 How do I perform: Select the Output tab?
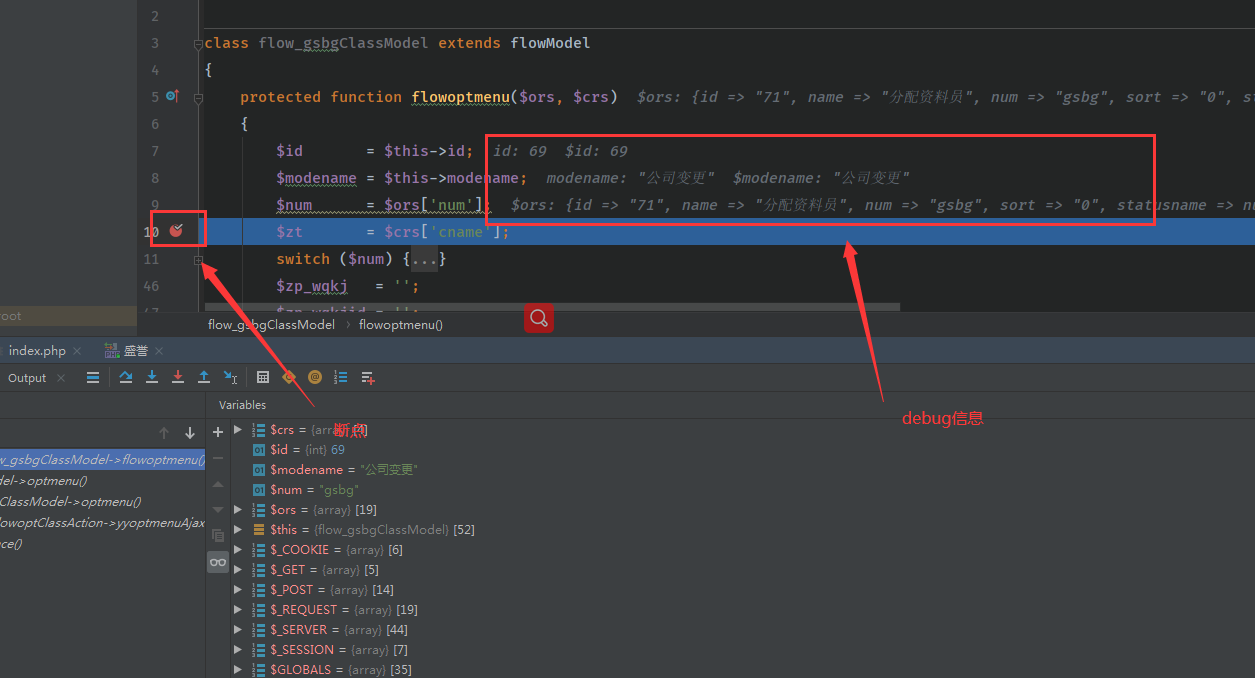click(27, 378)
